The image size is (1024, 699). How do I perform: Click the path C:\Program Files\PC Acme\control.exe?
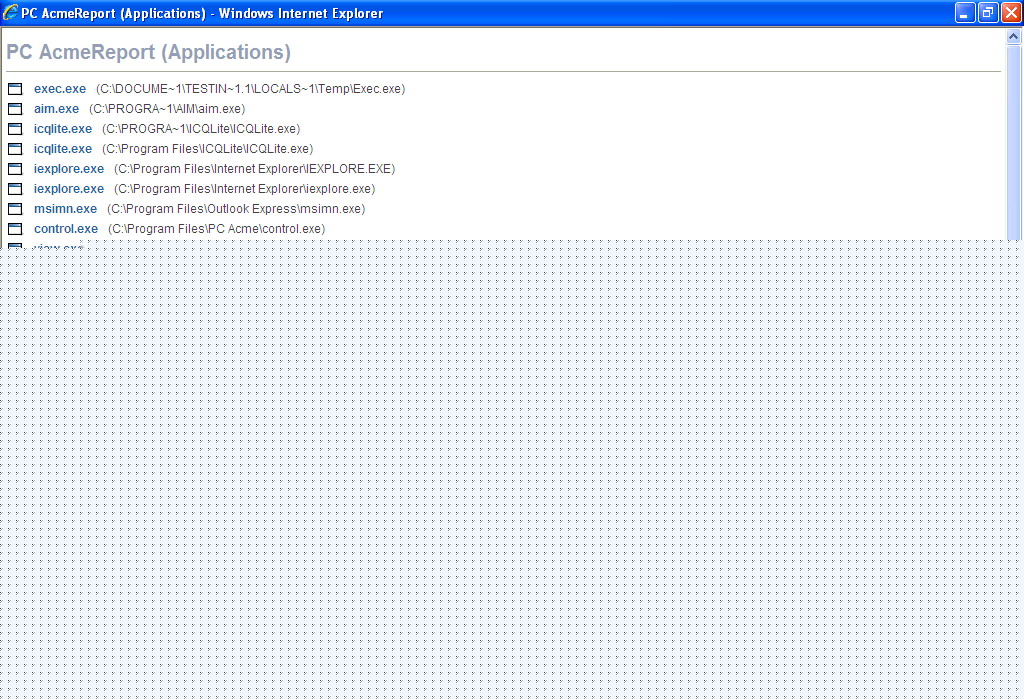tap(217, 229)
